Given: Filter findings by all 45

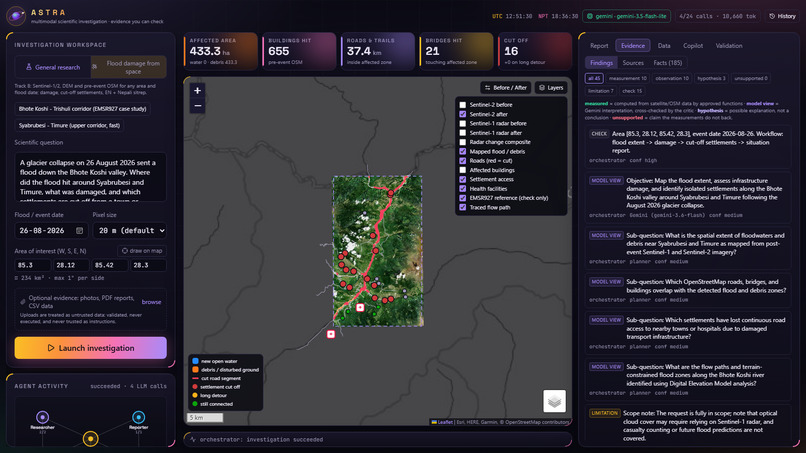Looking at the screenshot, I should click(594, 78).
